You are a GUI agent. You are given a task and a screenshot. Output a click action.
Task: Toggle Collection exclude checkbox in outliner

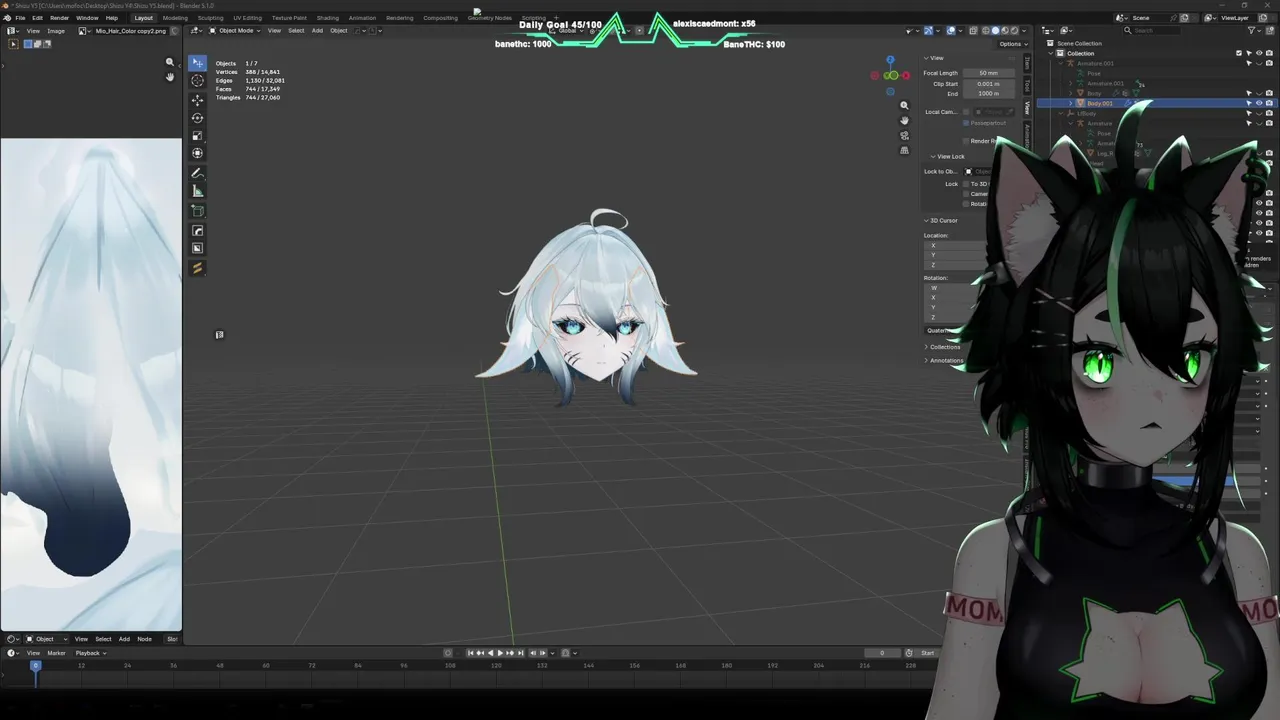click(x=1239, y=53)
